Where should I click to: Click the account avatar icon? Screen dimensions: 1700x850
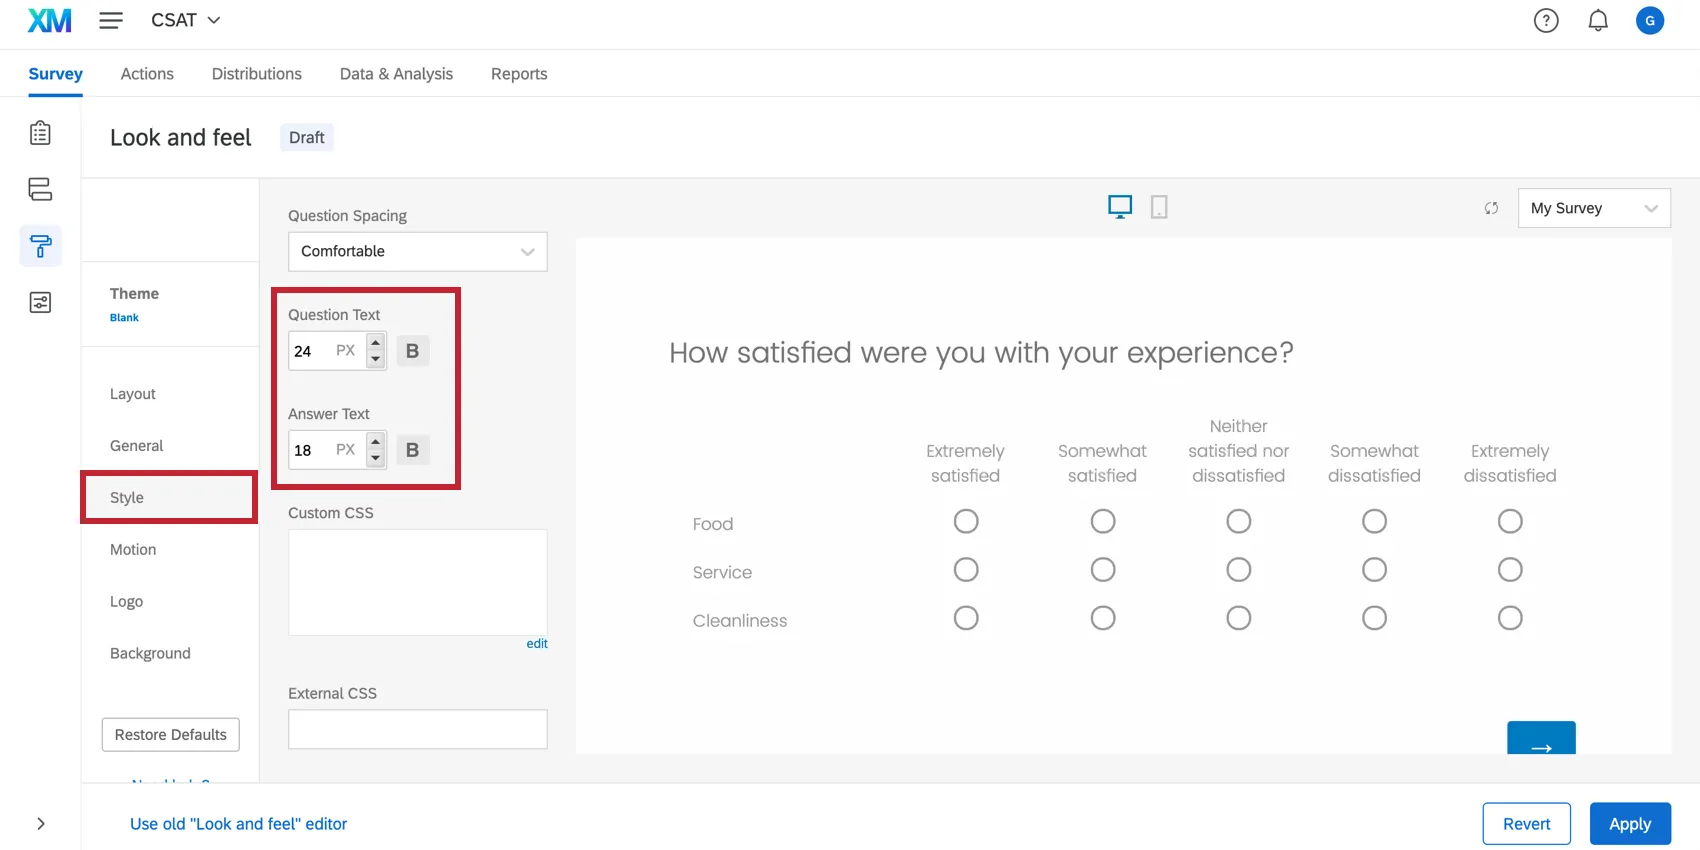pyautogui.click(x=1649, y=20)
